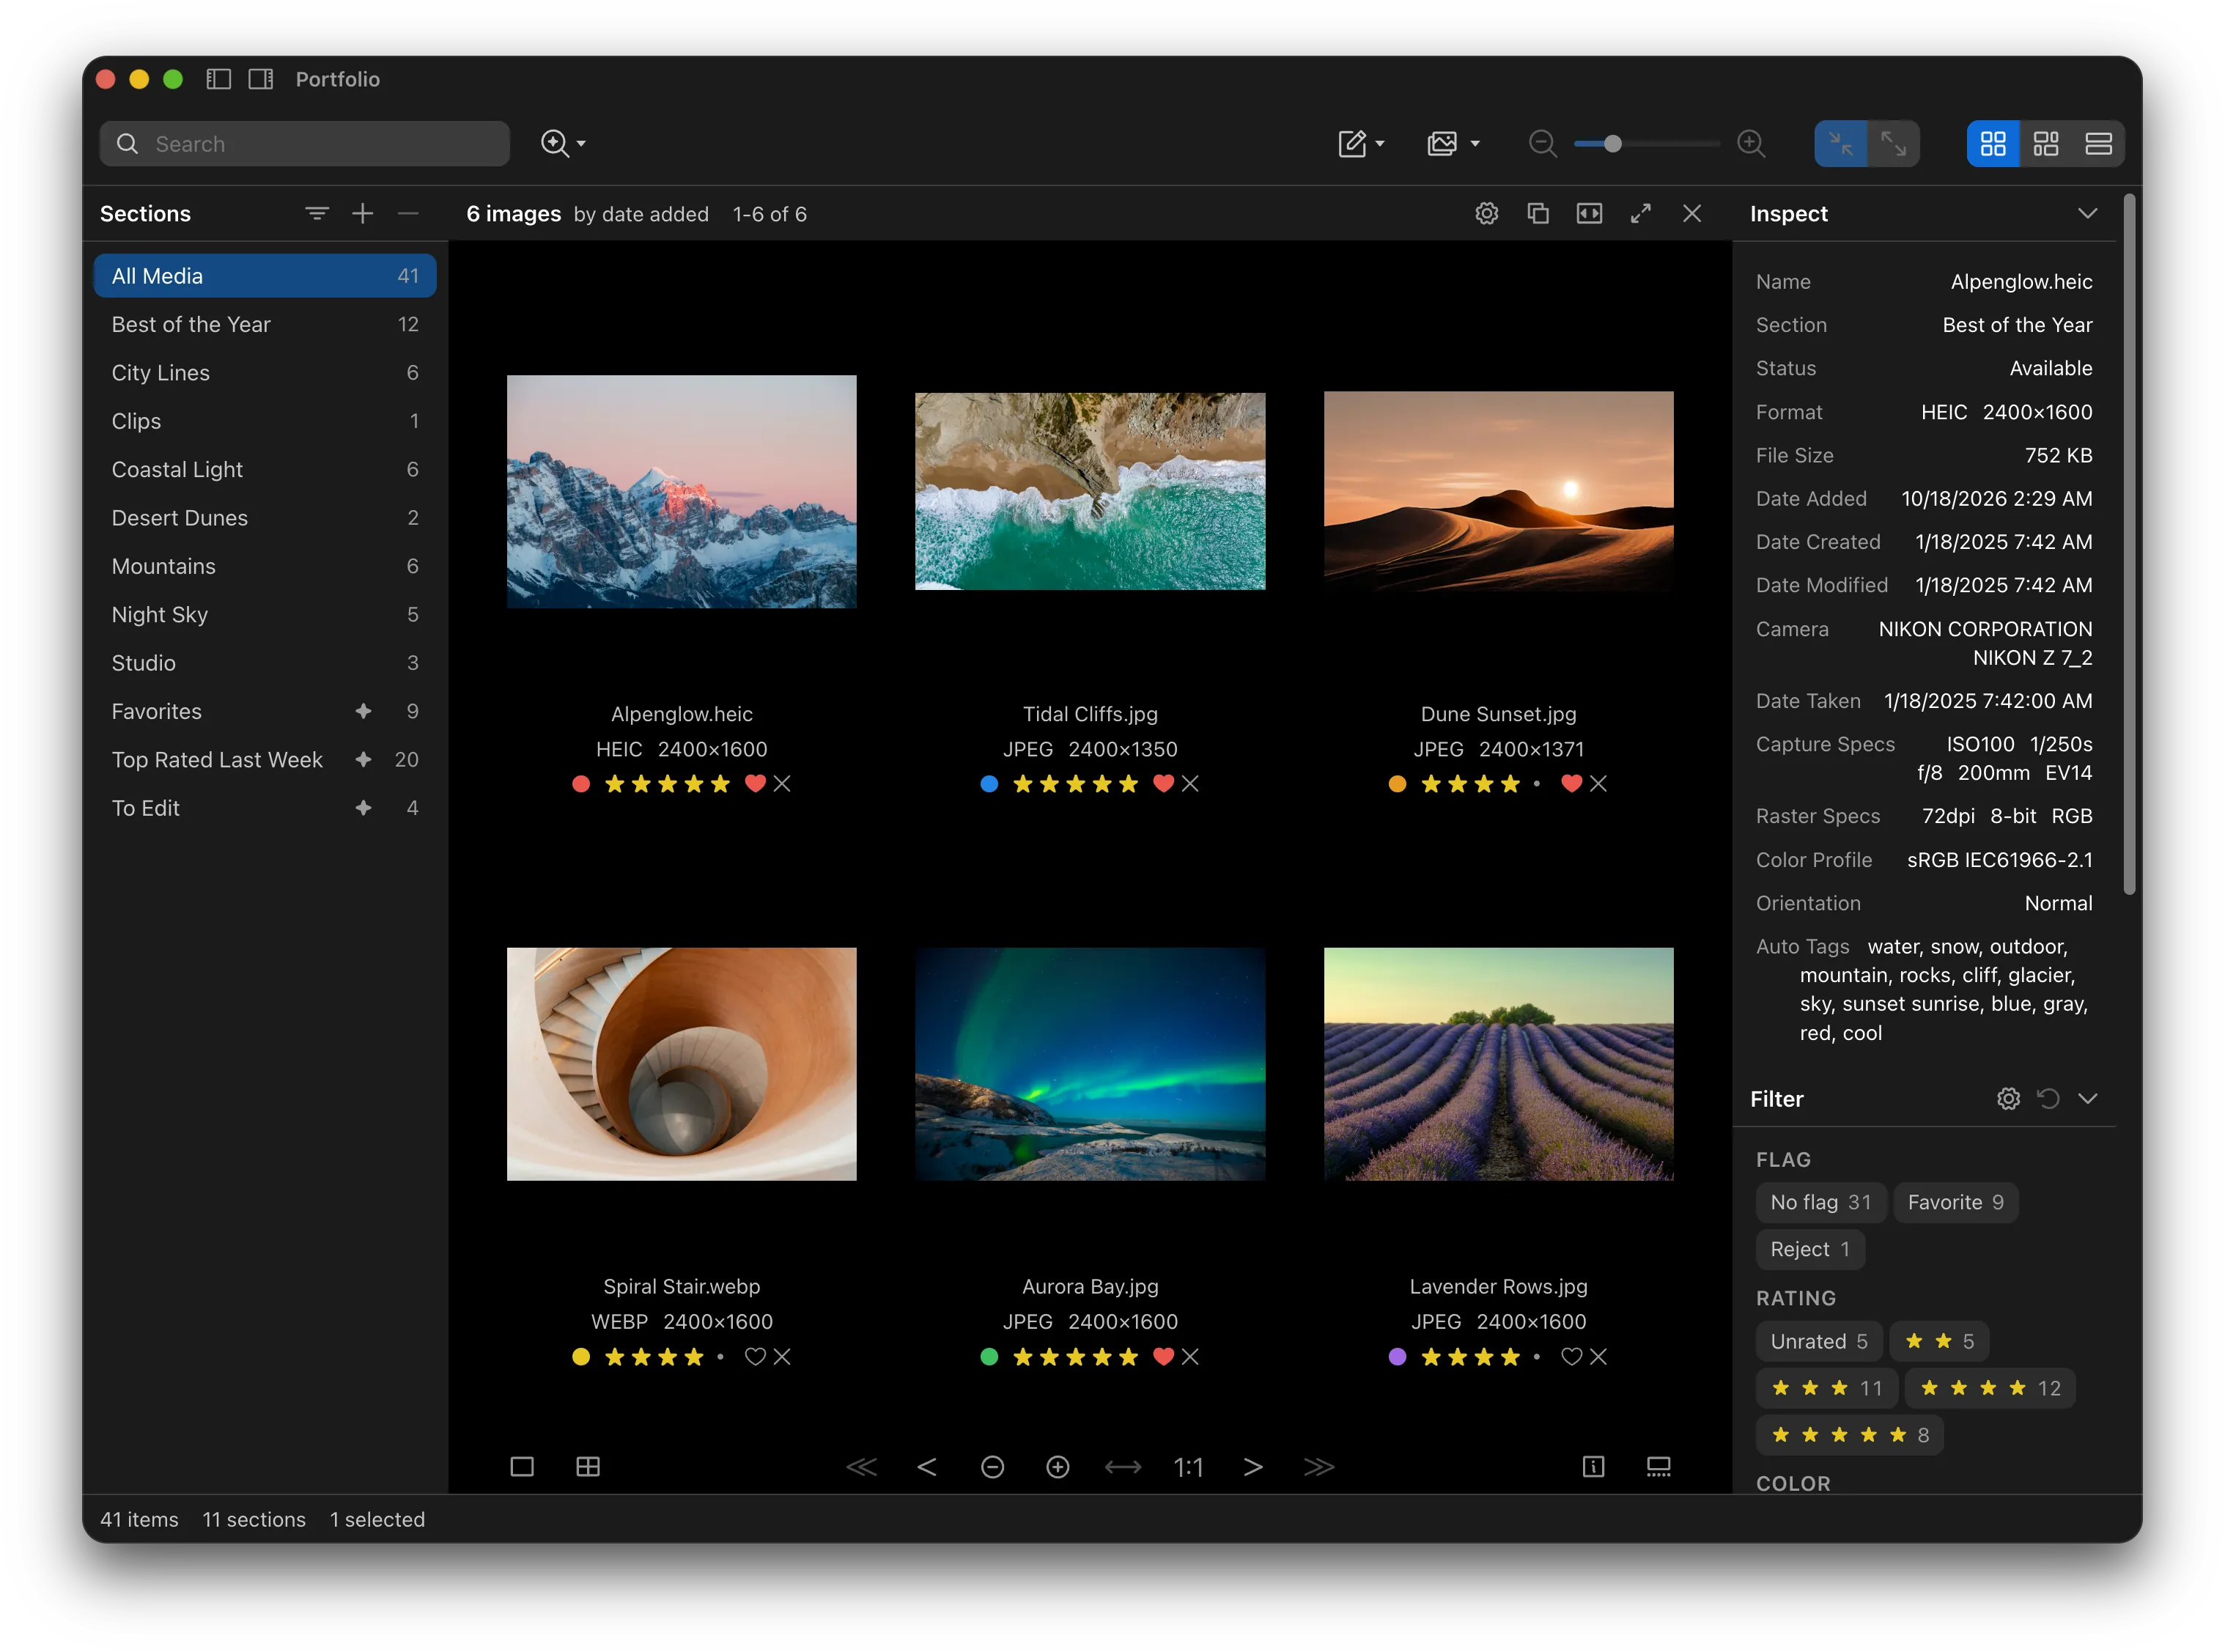Adjust the thumbnail zoom slider

(x=1646, y=144)
